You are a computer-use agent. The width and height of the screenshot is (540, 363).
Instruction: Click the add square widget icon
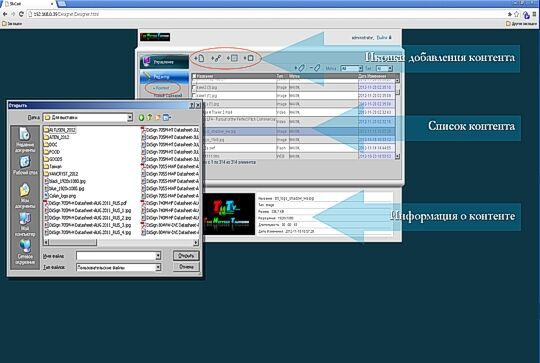tap(249, 58)
